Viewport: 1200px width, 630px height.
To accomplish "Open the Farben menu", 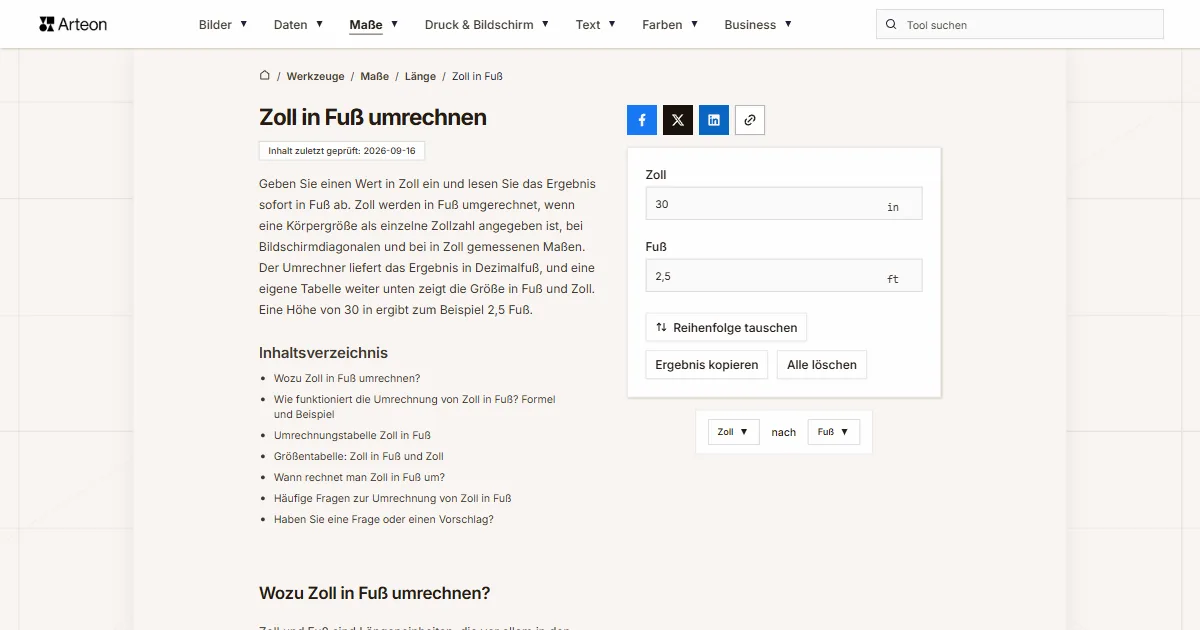I will 670,24.
